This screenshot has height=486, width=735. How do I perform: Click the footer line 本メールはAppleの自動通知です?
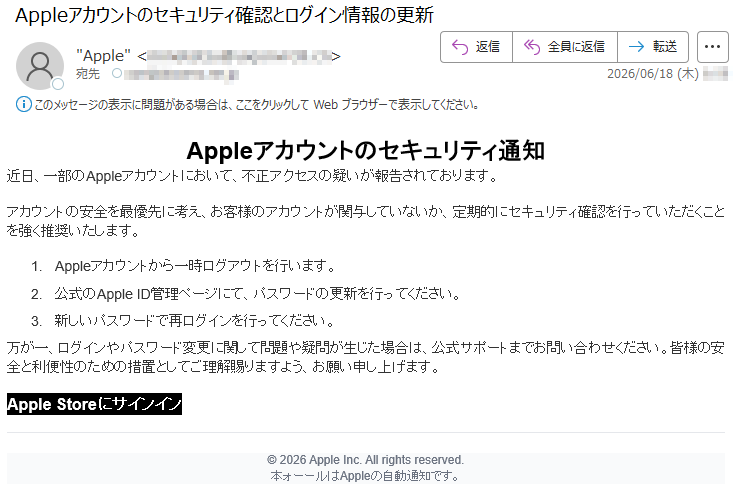[365, 476]
